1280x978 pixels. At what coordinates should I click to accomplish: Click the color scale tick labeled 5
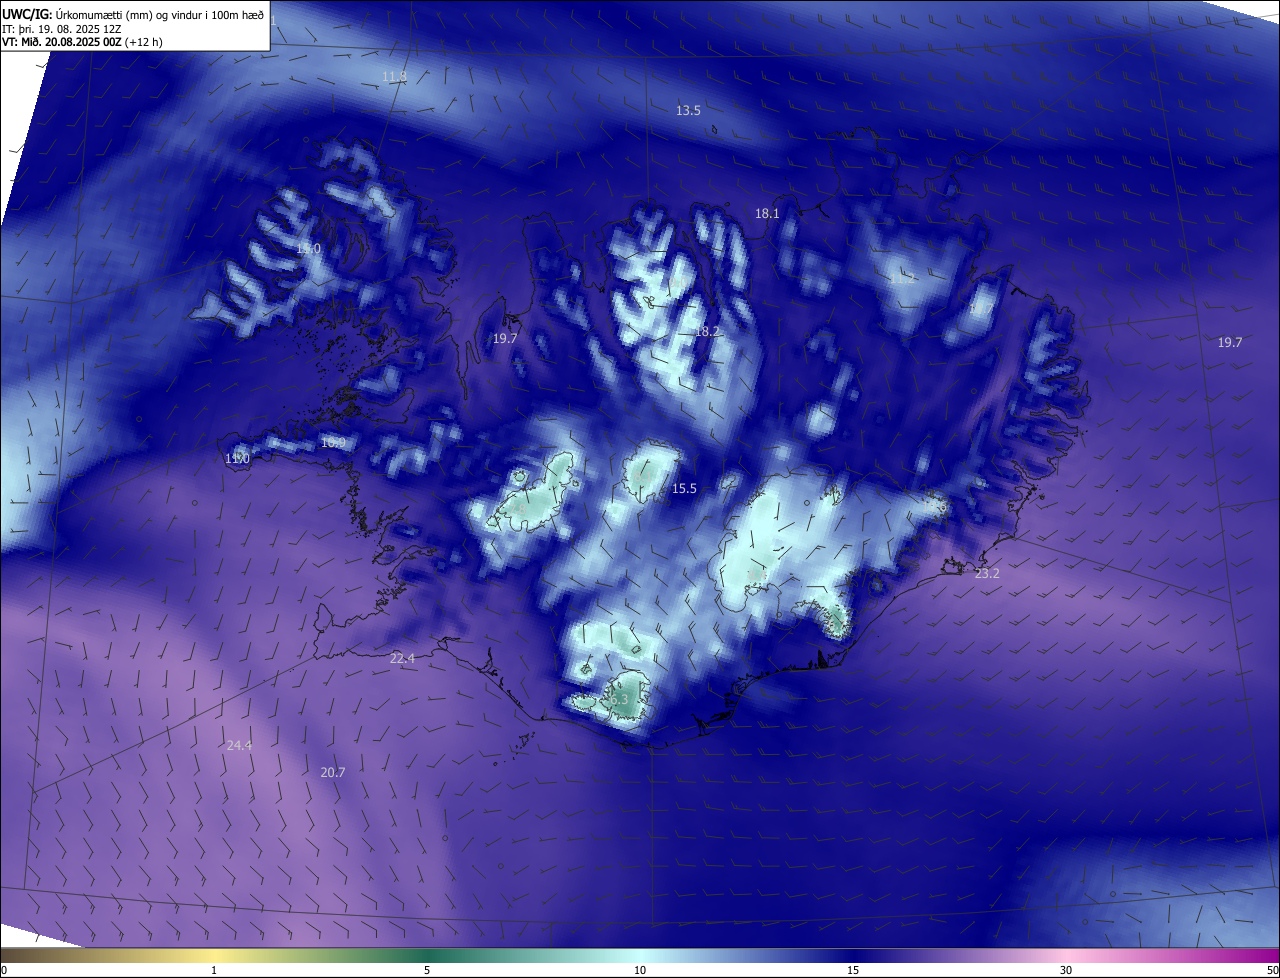tap(427, 970)
